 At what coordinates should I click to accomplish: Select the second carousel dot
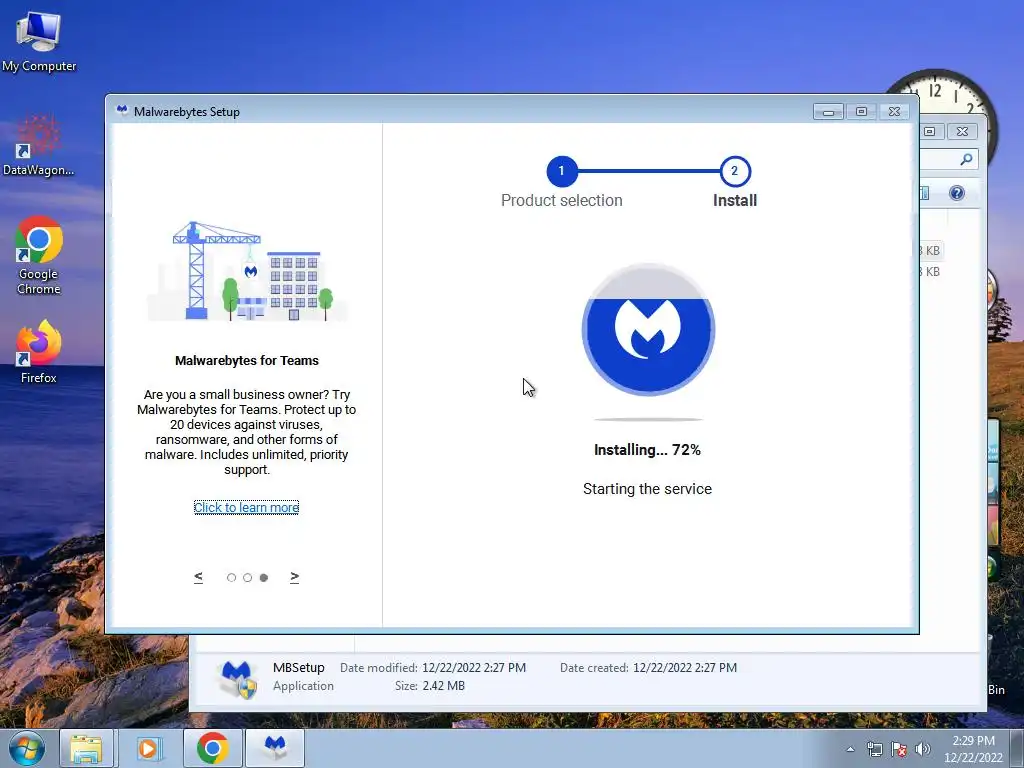tap(248, 577)
